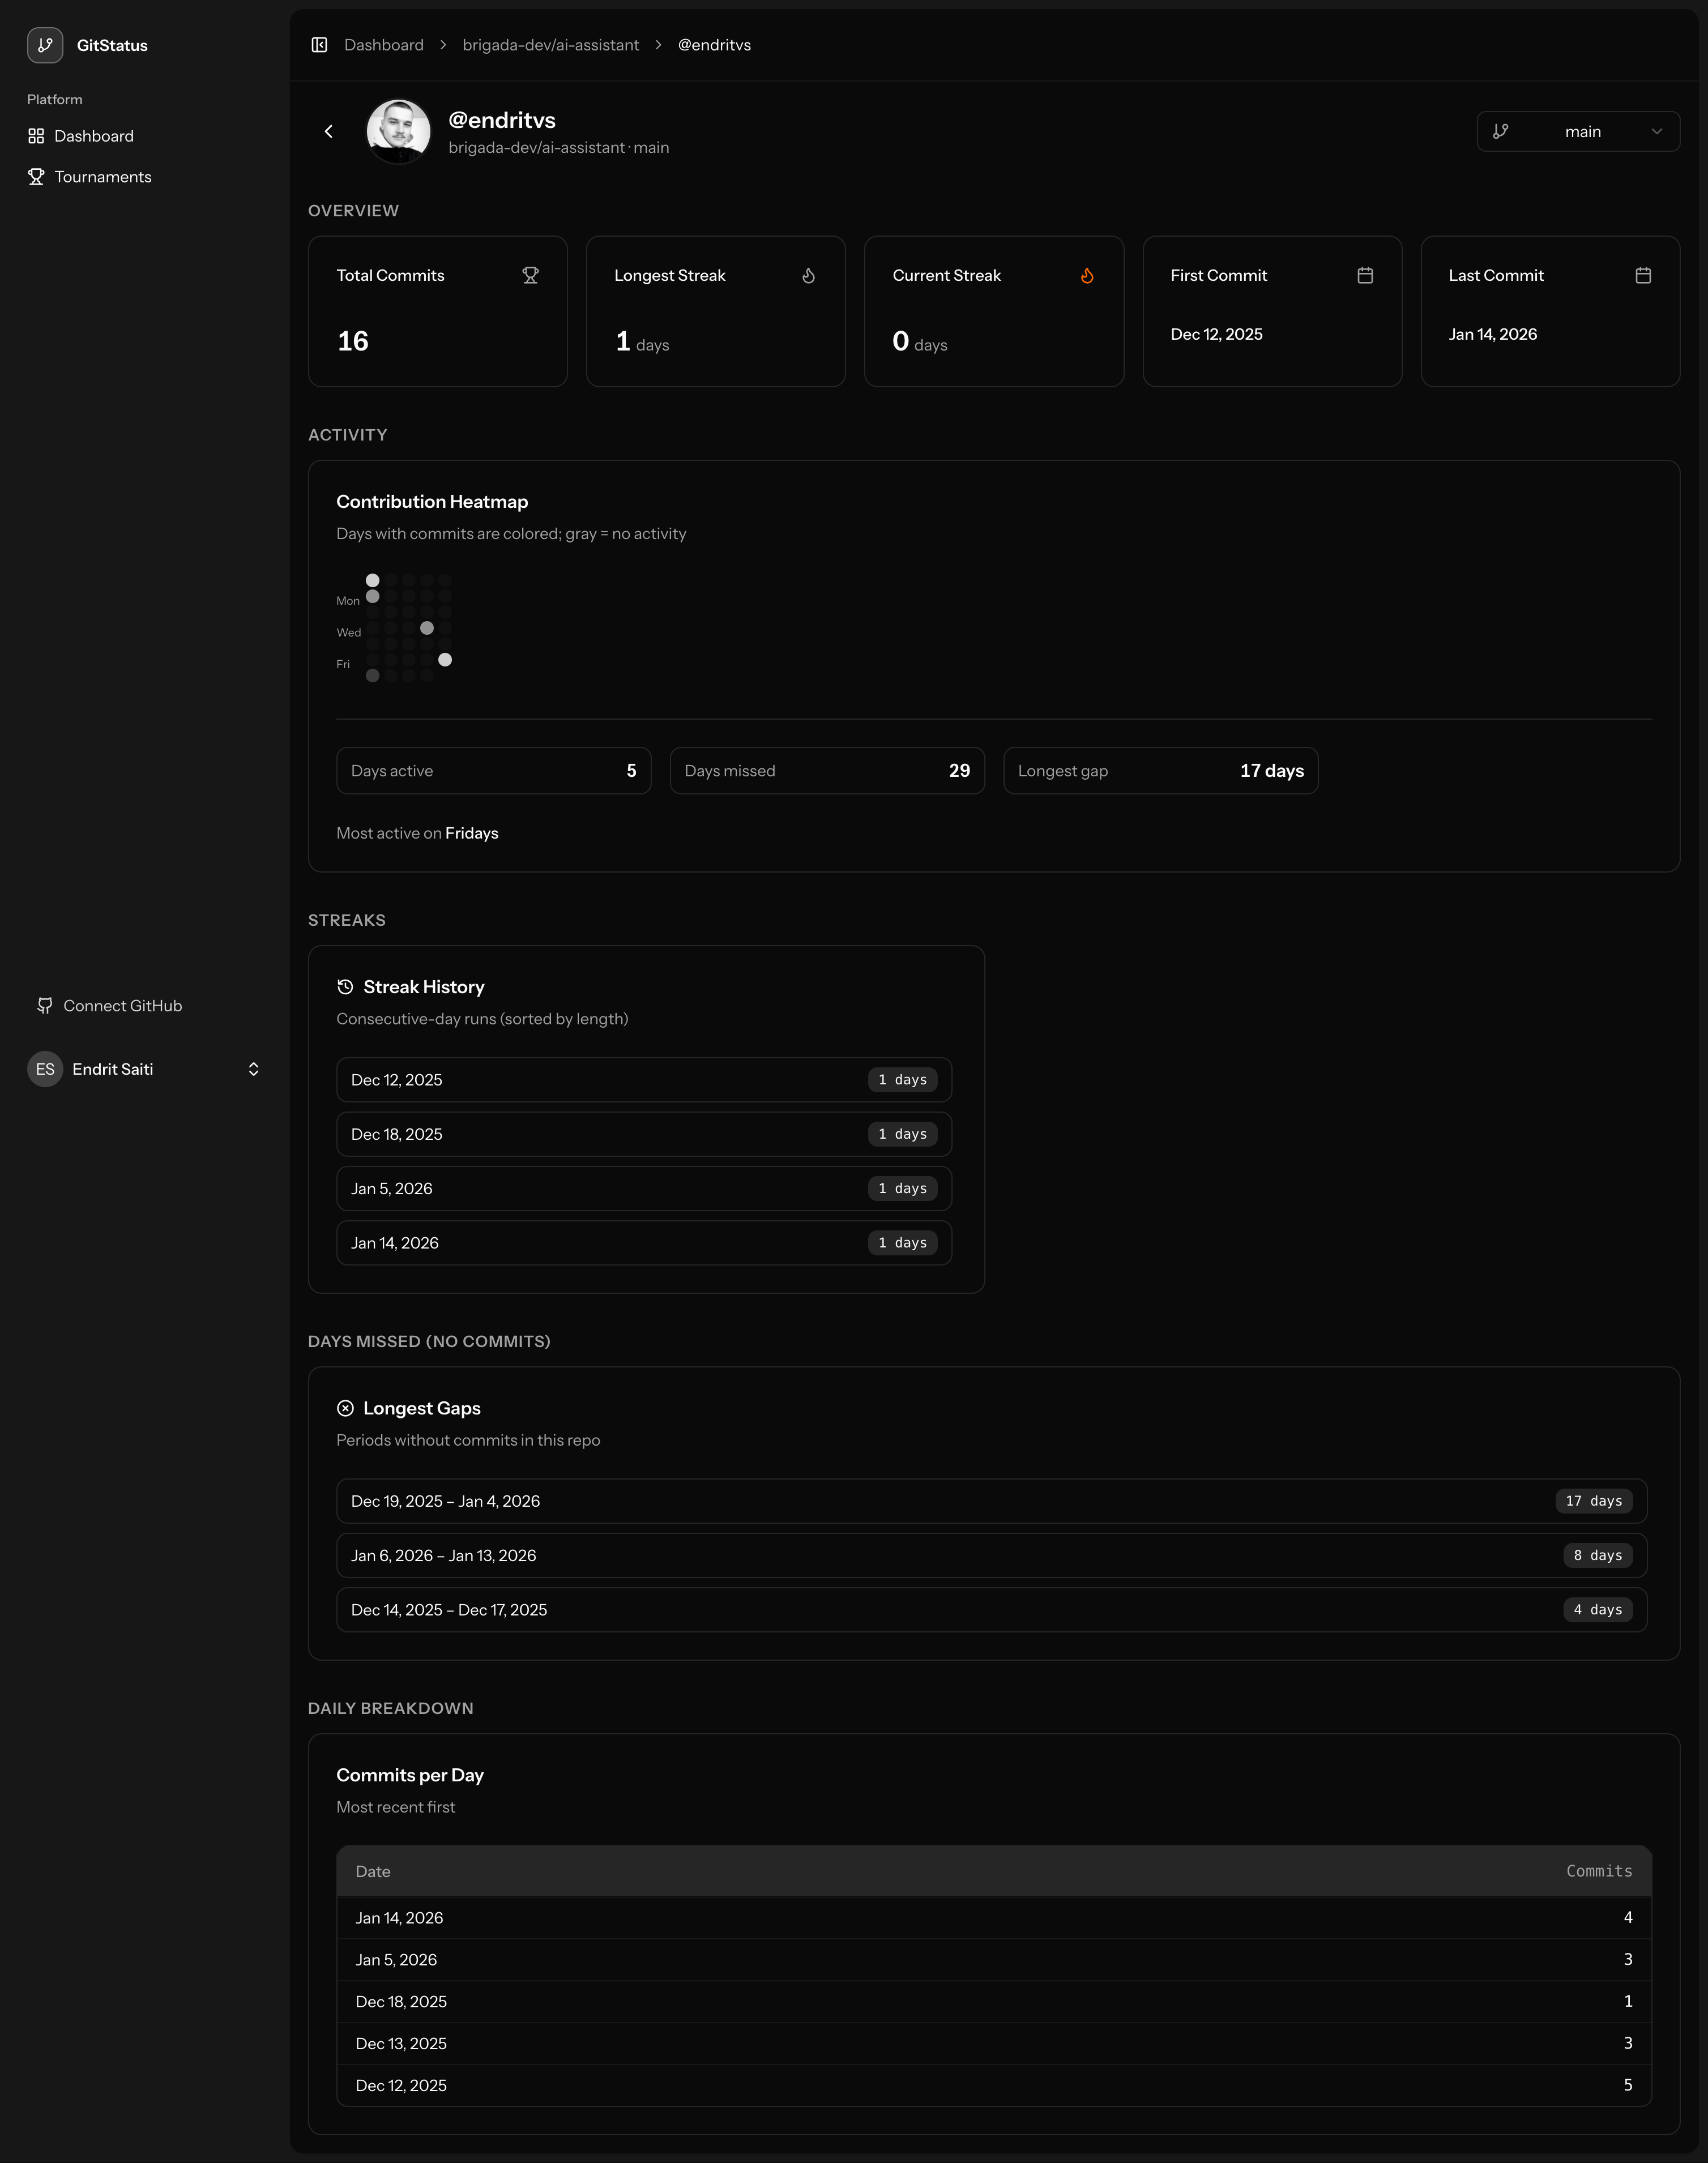The width and height of the screenshot is (1708, 2163).
Task: Click the circled-x icon beside Longest Gaps
Action: pos(345,1407)
